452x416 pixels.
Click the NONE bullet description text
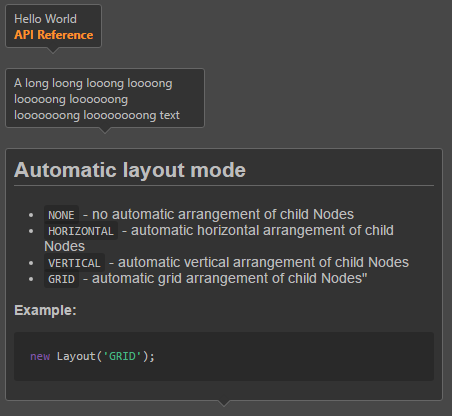tap(219, 214)
